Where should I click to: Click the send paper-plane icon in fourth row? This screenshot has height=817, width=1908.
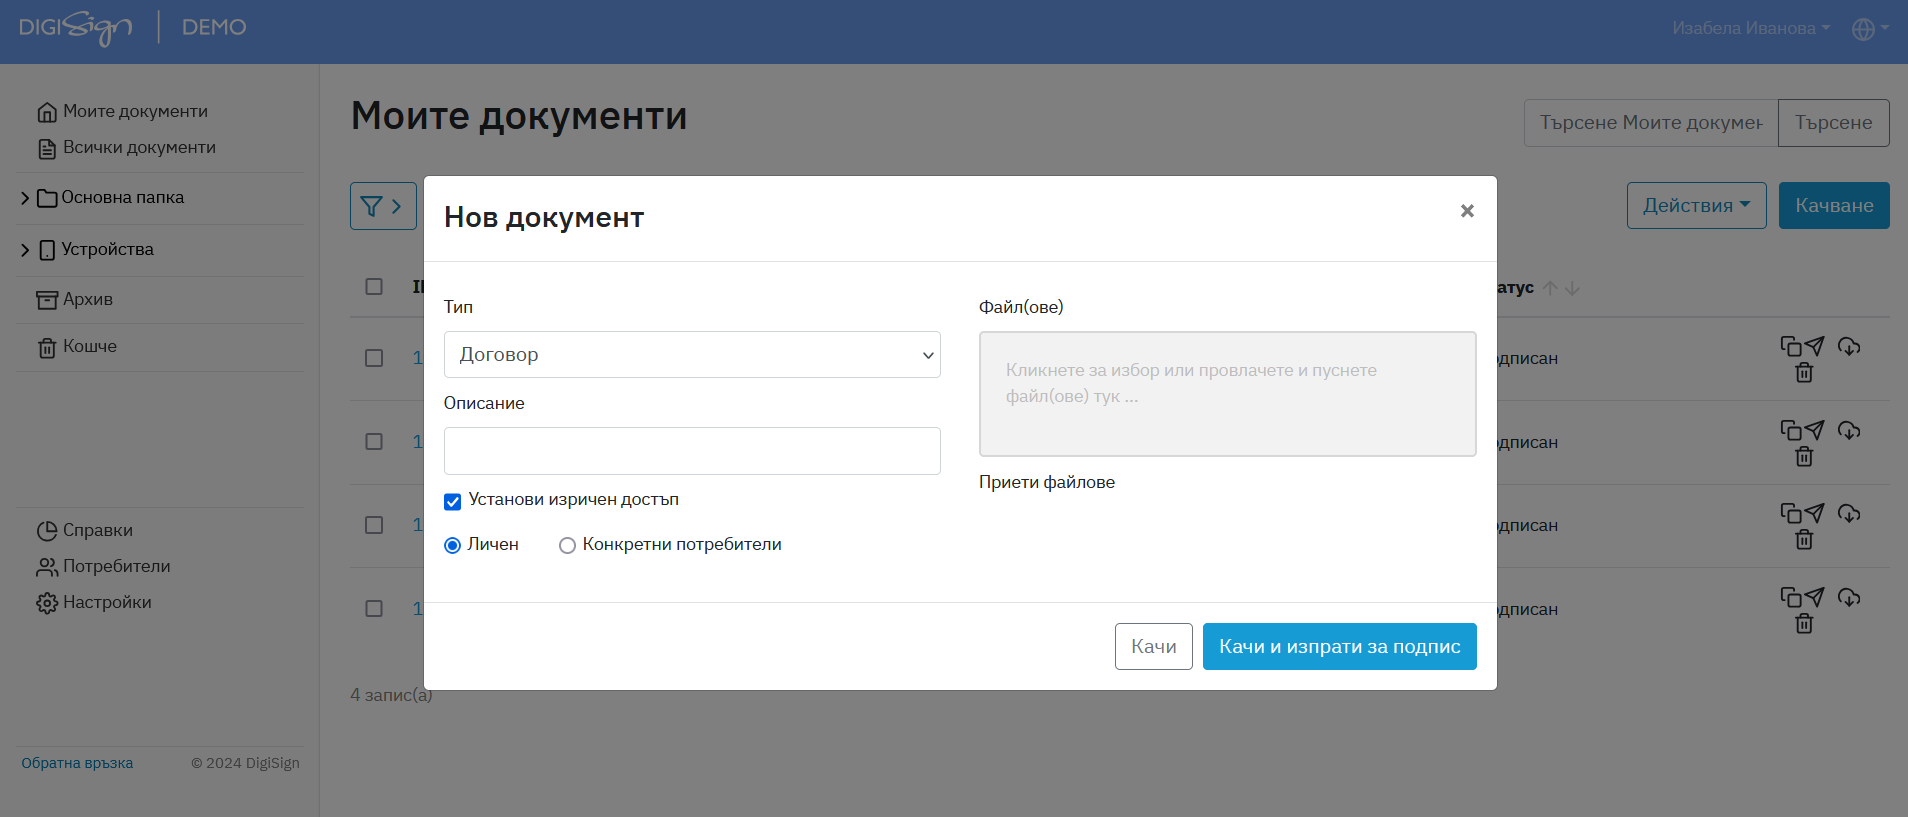(x=1814, y=597)
